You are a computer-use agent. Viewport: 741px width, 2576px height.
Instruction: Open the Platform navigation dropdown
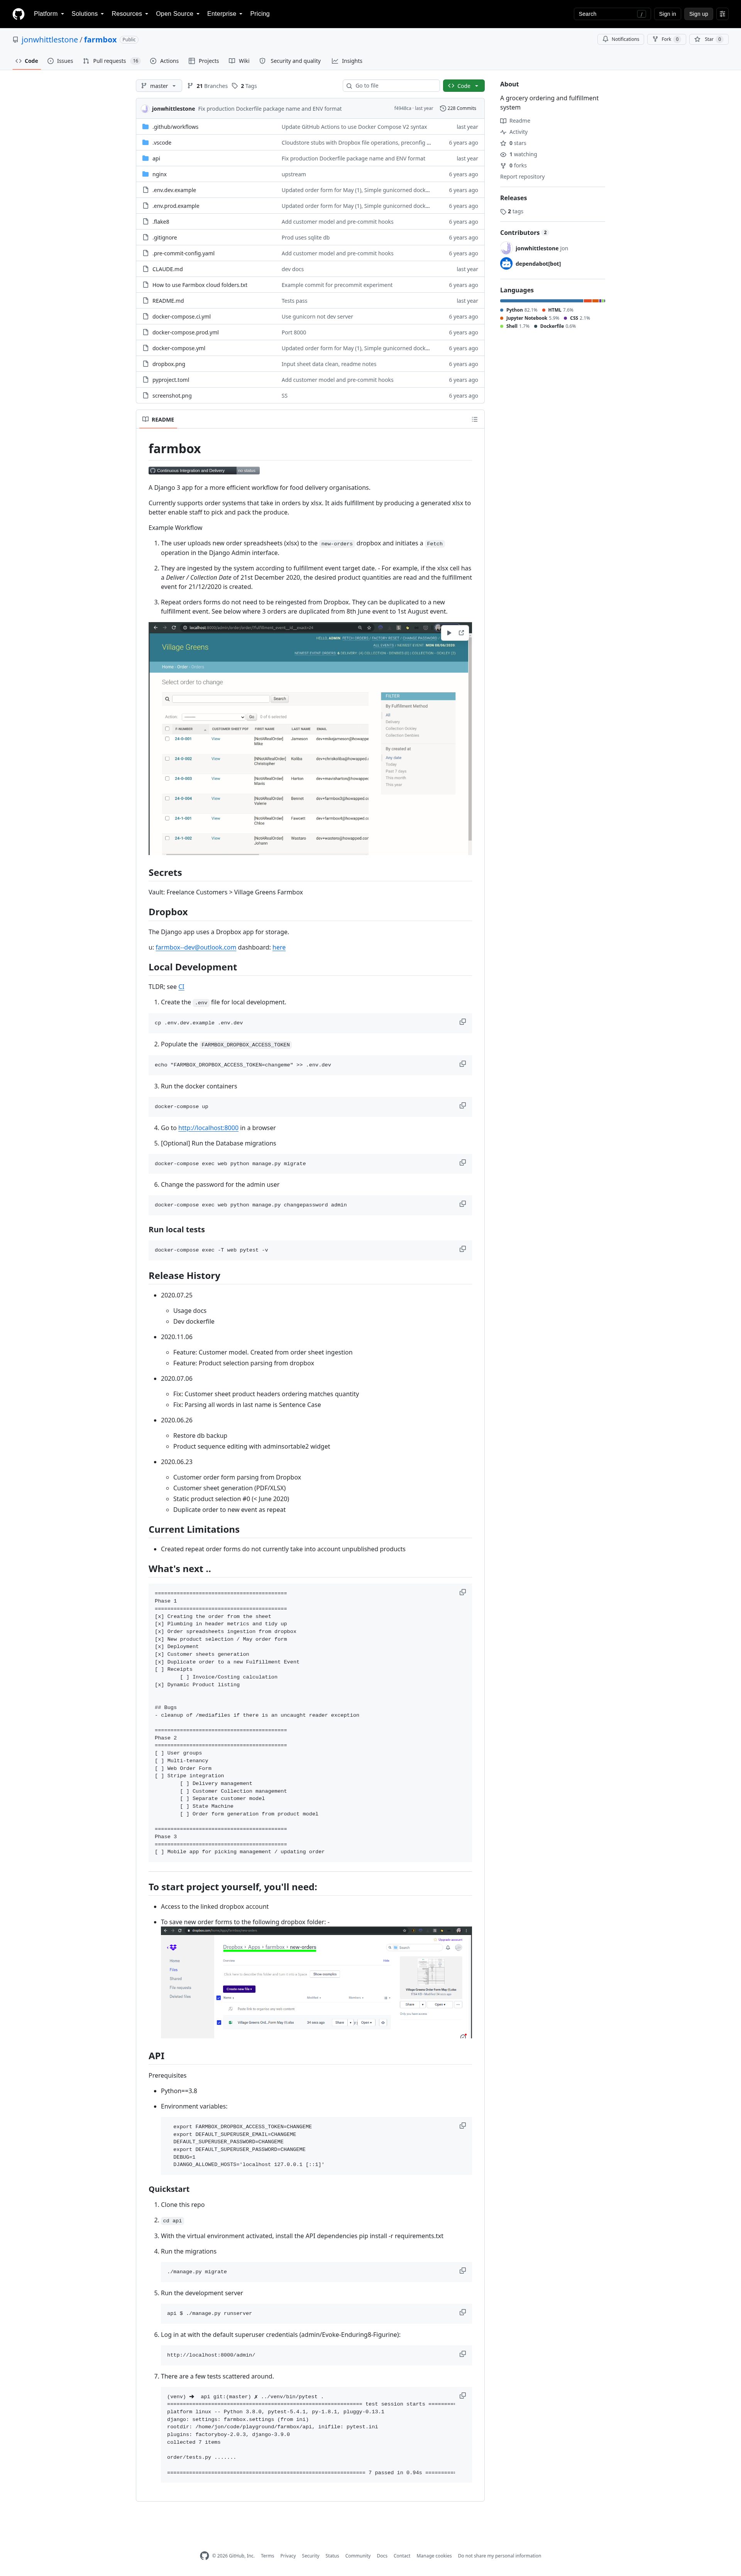(48, 14)
